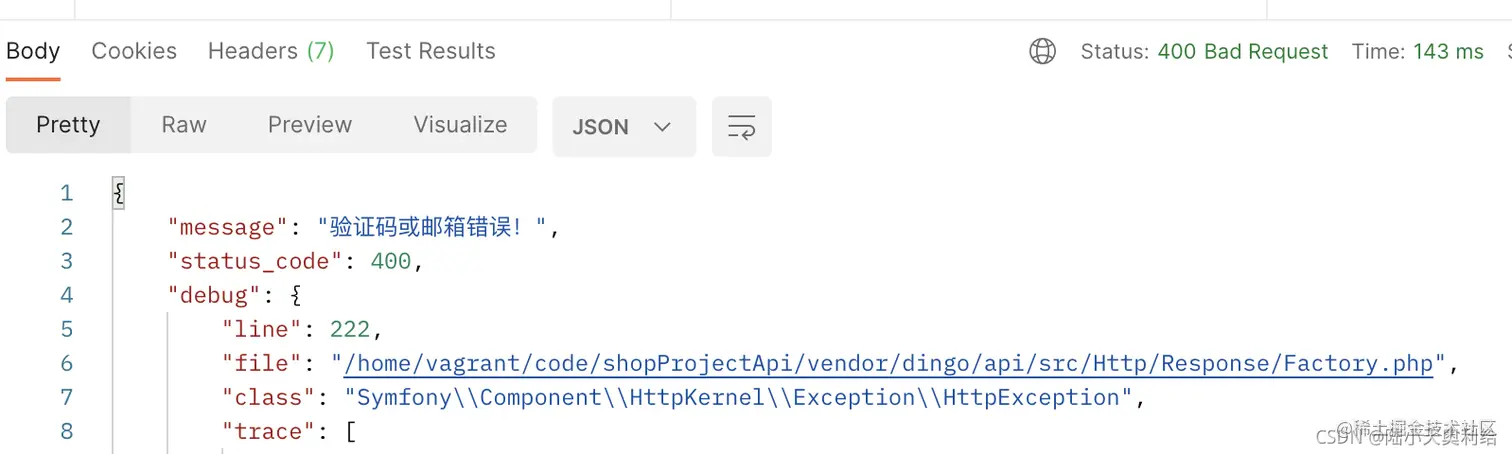Screen dimensions: 1512x454
Task: Click the chevron beside JSON
Action: [662, 127]
